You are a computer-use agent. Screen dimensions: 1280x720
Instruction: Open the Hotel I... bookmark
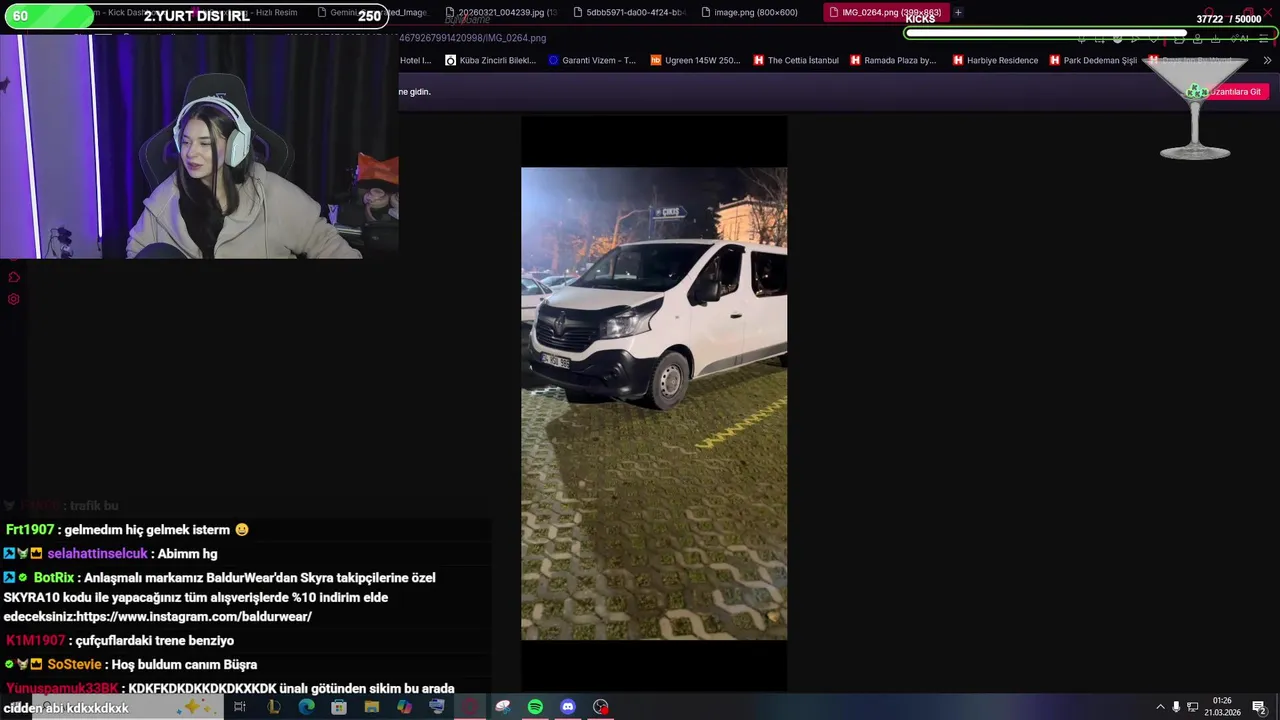(x=415, y=60)
